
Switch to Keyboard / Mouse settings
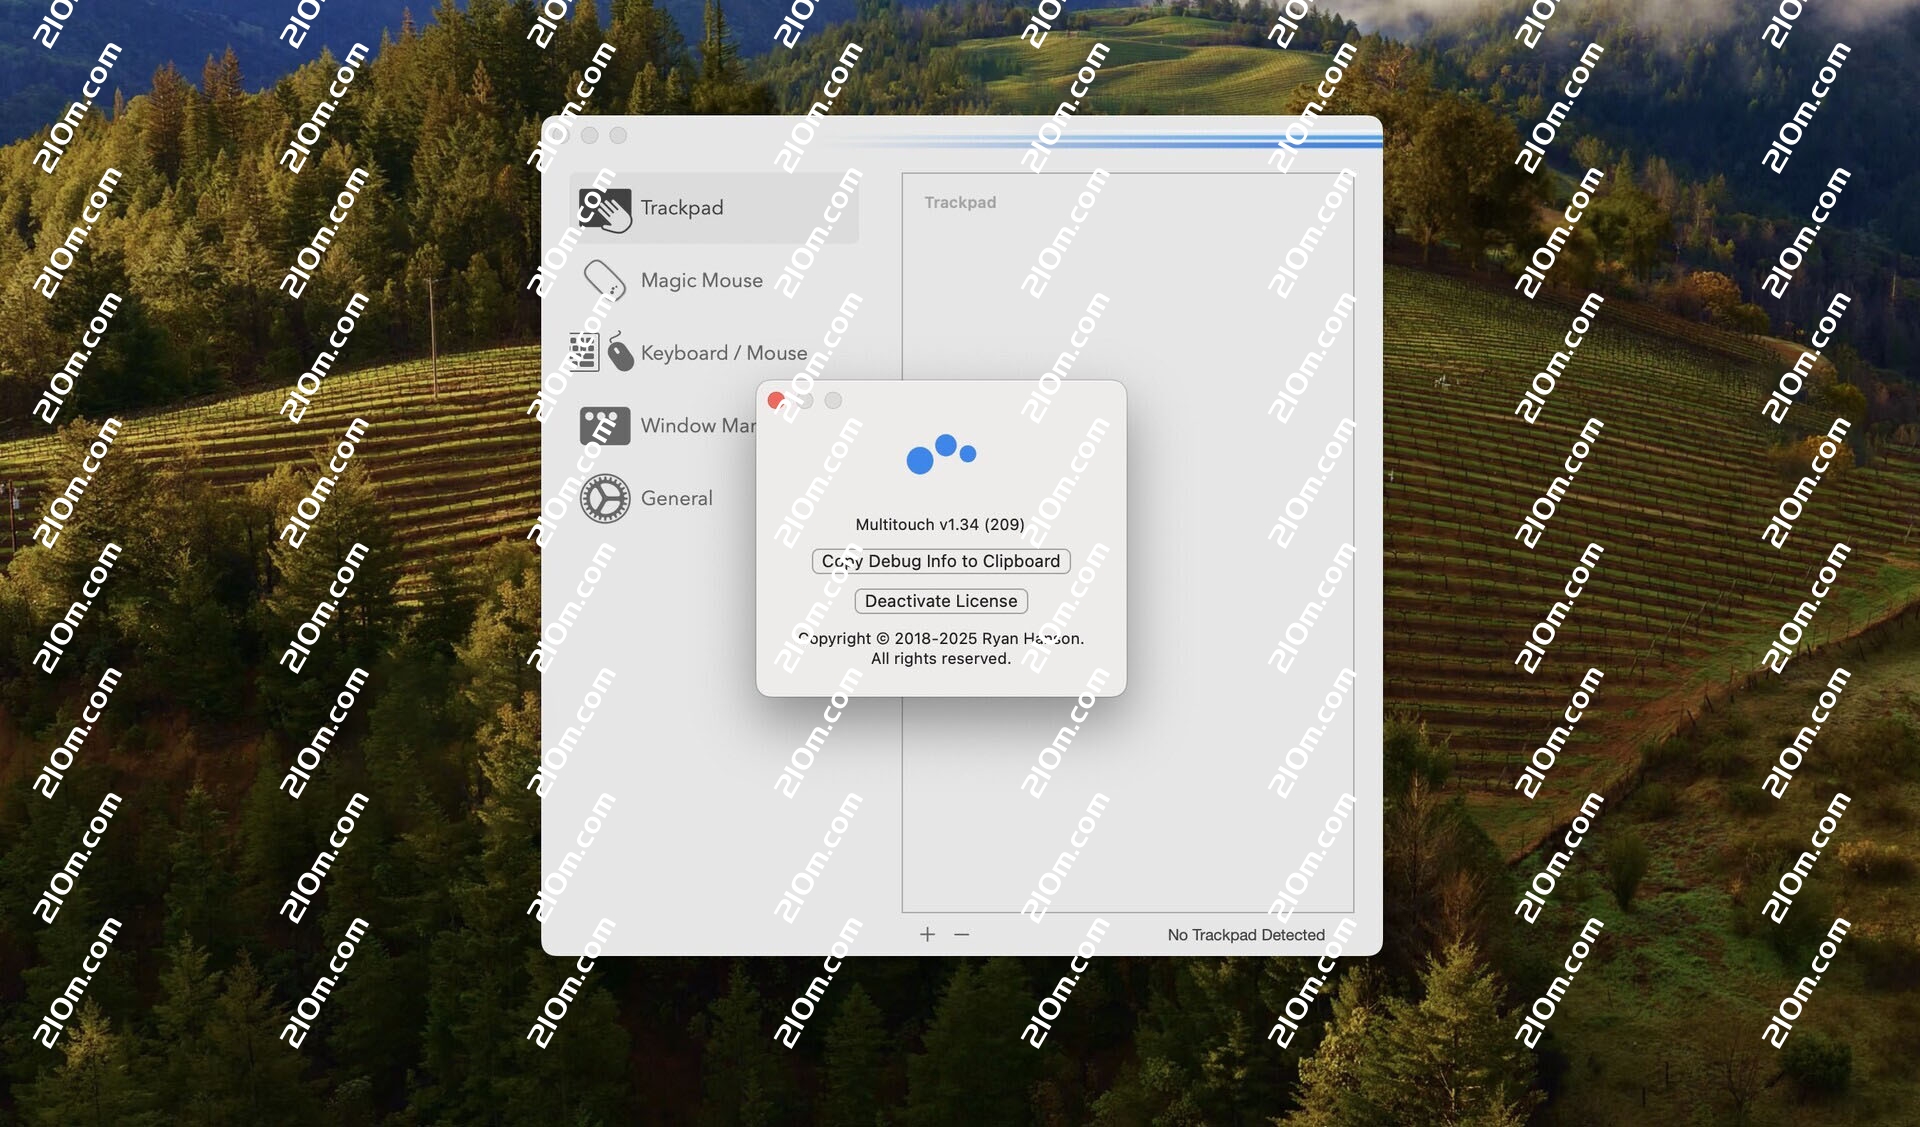[x=714, y=353]
